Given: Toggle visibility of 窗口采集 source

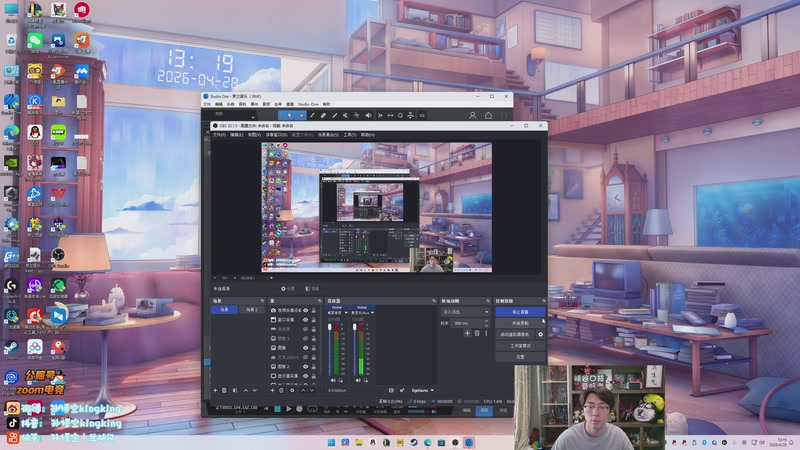Looking at the screenshot, I should [x=306, y=320].
